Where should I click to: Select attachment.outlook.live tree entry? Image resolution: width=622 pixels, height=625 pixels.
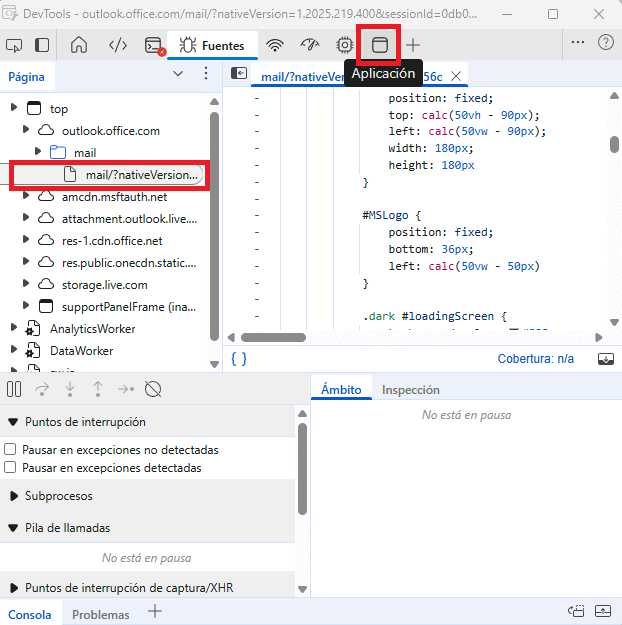tap(130, 218)
